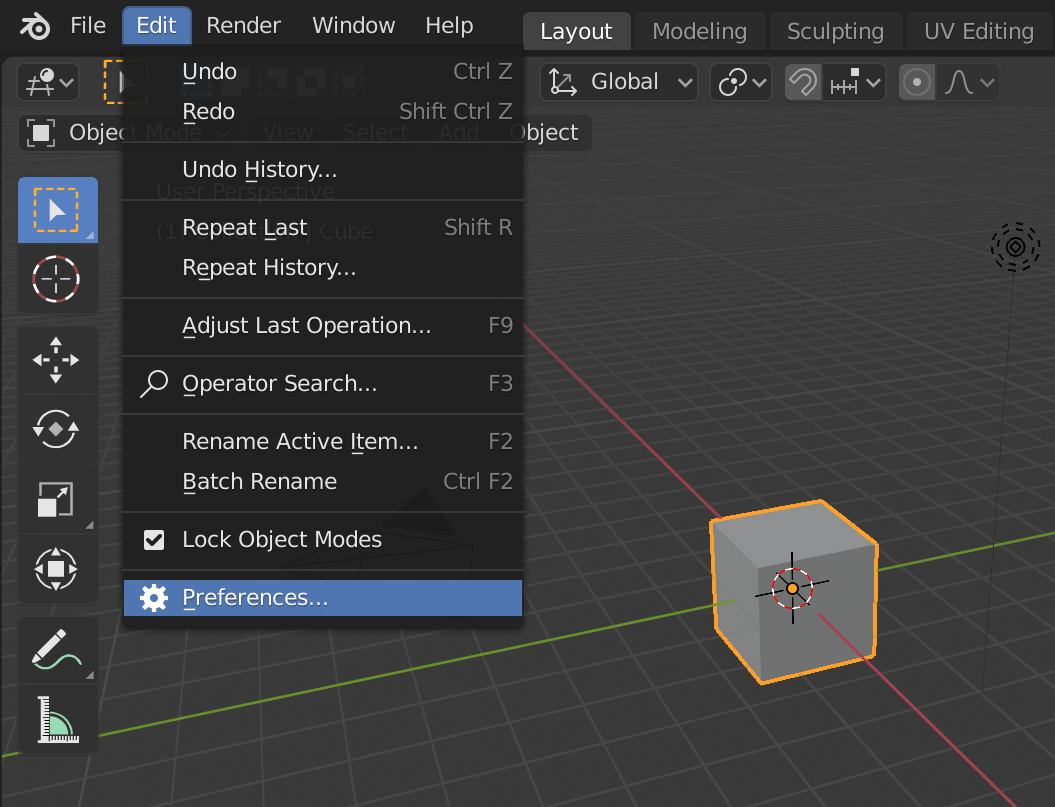The width and height of the screenshot is (1055, 807).
Task: Open the transform pivot point dropdown
Action: [740, 82]
